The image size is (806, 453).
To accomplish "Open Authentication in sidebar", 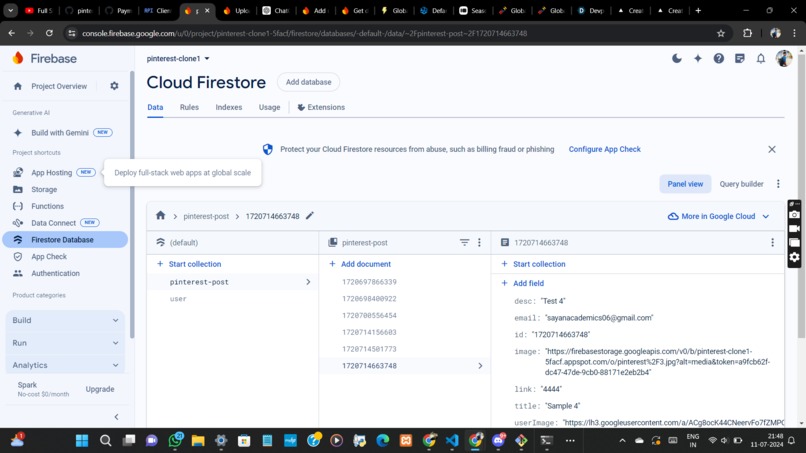I will click(x=56, y=273).
